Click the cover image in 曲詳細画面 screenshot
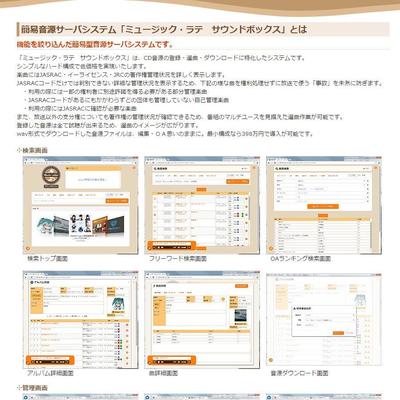Image resolution: width=400 pixels, height=400 pixels. pyautogui.click(x=241, y=315)
